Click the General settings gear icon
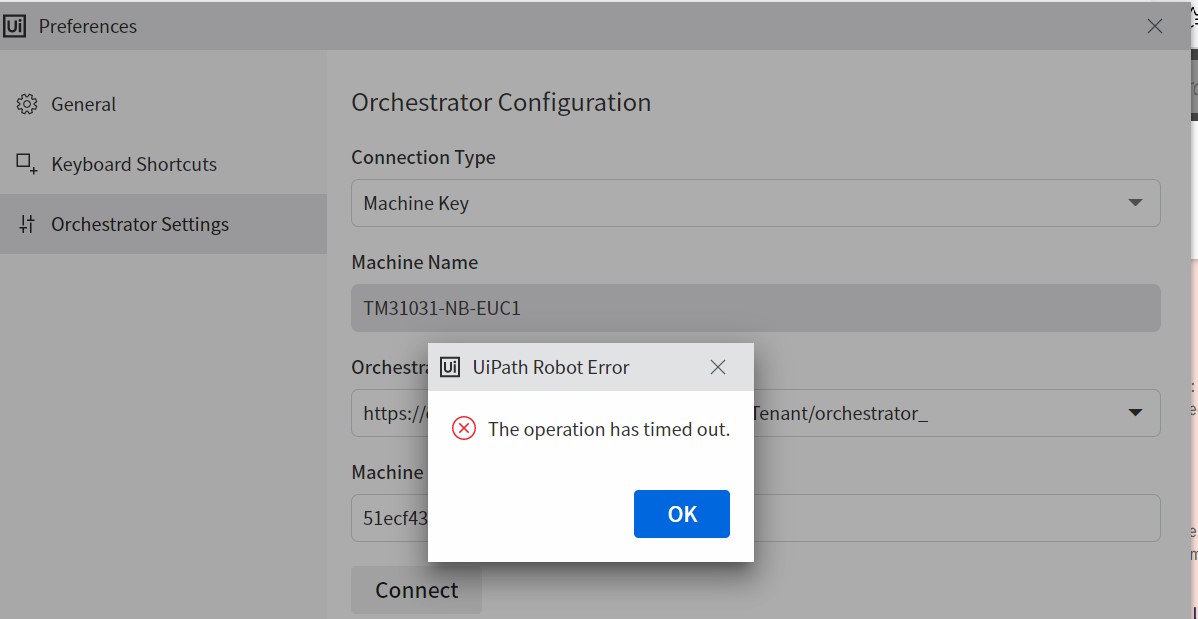Viewport: 1198px width, 619px height. coord(25,103)
